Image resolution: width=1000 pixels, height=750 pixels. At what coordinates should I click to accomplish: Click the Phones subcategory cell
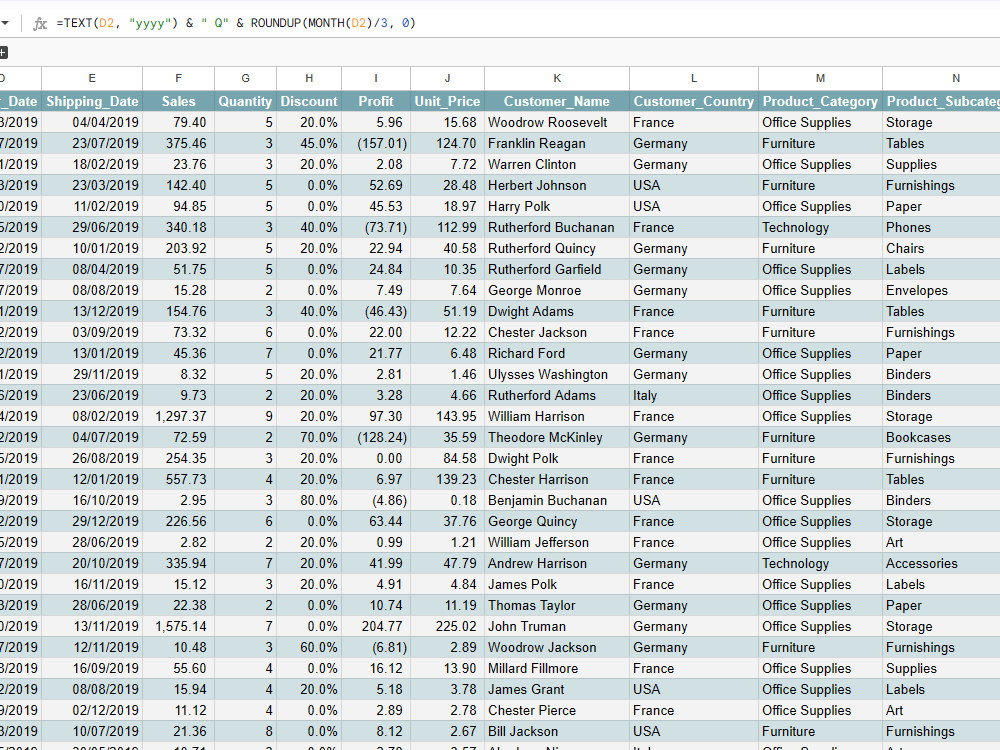tap(941, 228)
